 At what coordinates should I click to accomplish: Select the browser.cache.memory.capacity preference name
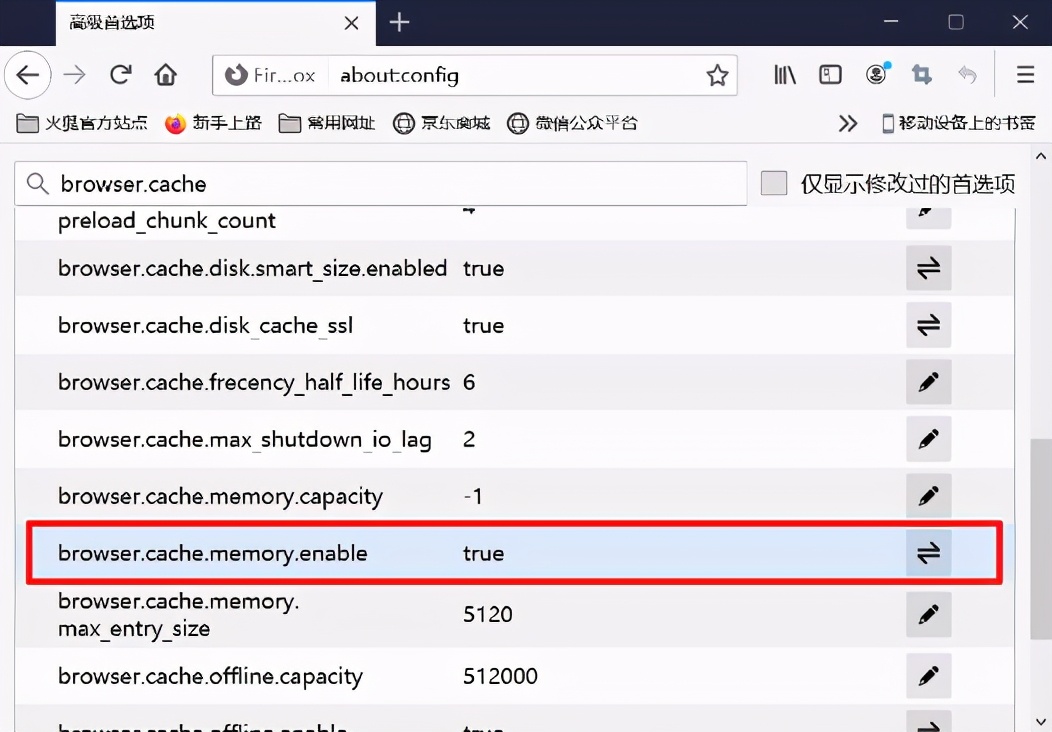220,497
